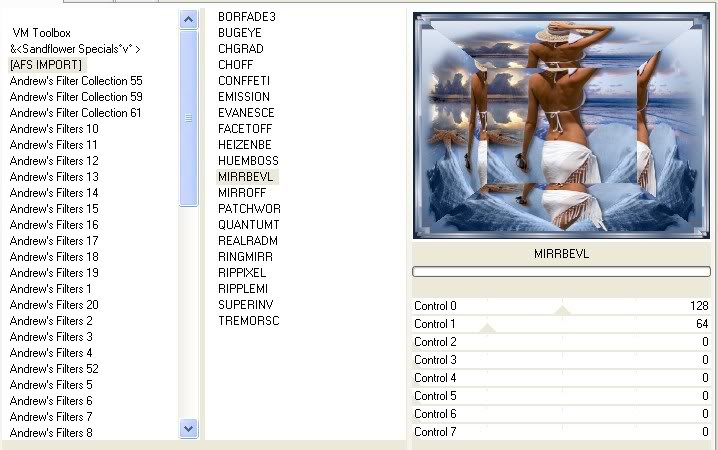Pick the RIPPLEMI filter
718x450 pixels.
pos(245,289)
